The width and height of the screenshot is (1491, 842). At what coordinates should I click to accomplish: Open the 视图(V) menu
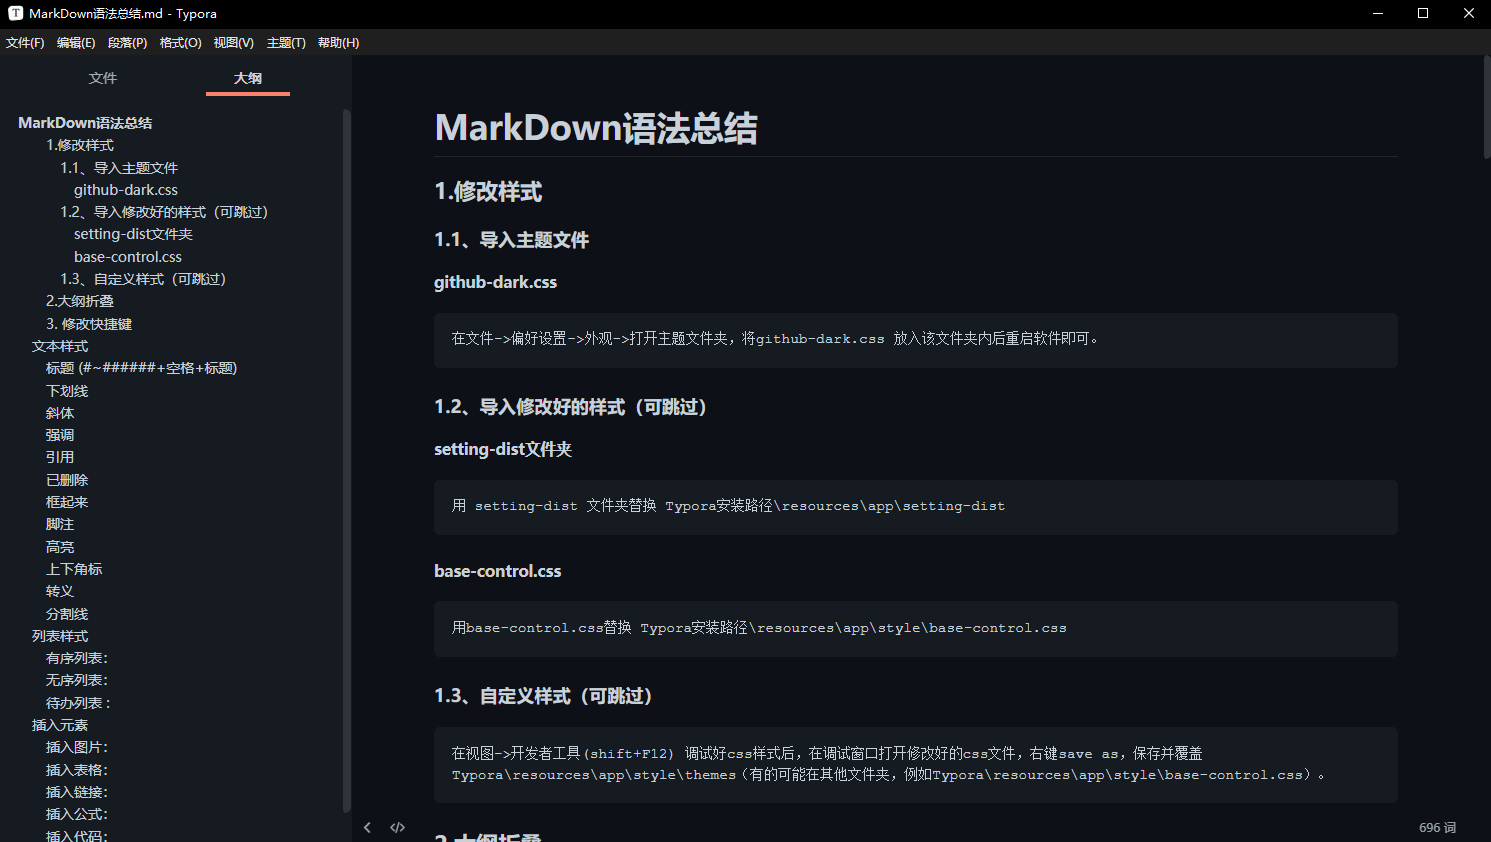click(233, 43)
